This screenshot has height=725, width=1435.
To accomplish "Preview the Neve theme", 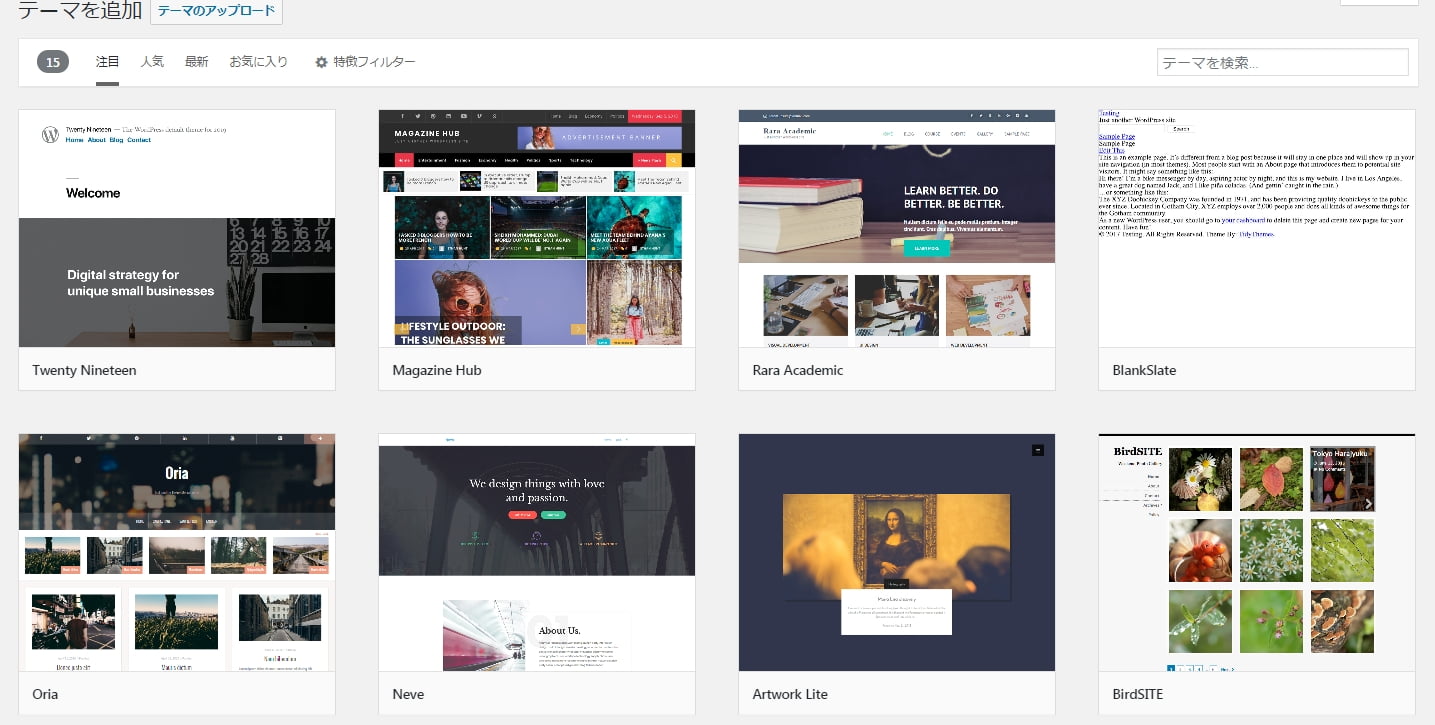I will 536,552.
